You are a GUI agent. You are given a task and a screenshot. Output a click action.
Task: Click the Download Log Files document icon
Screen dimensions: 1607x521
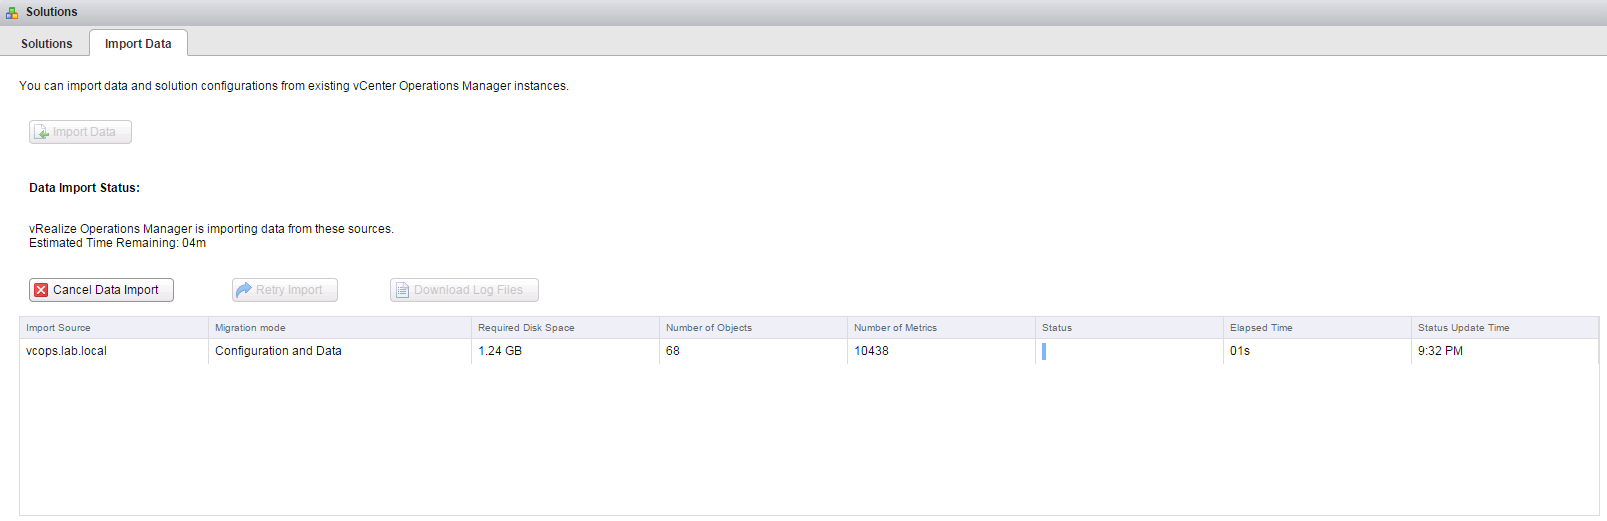402,290
